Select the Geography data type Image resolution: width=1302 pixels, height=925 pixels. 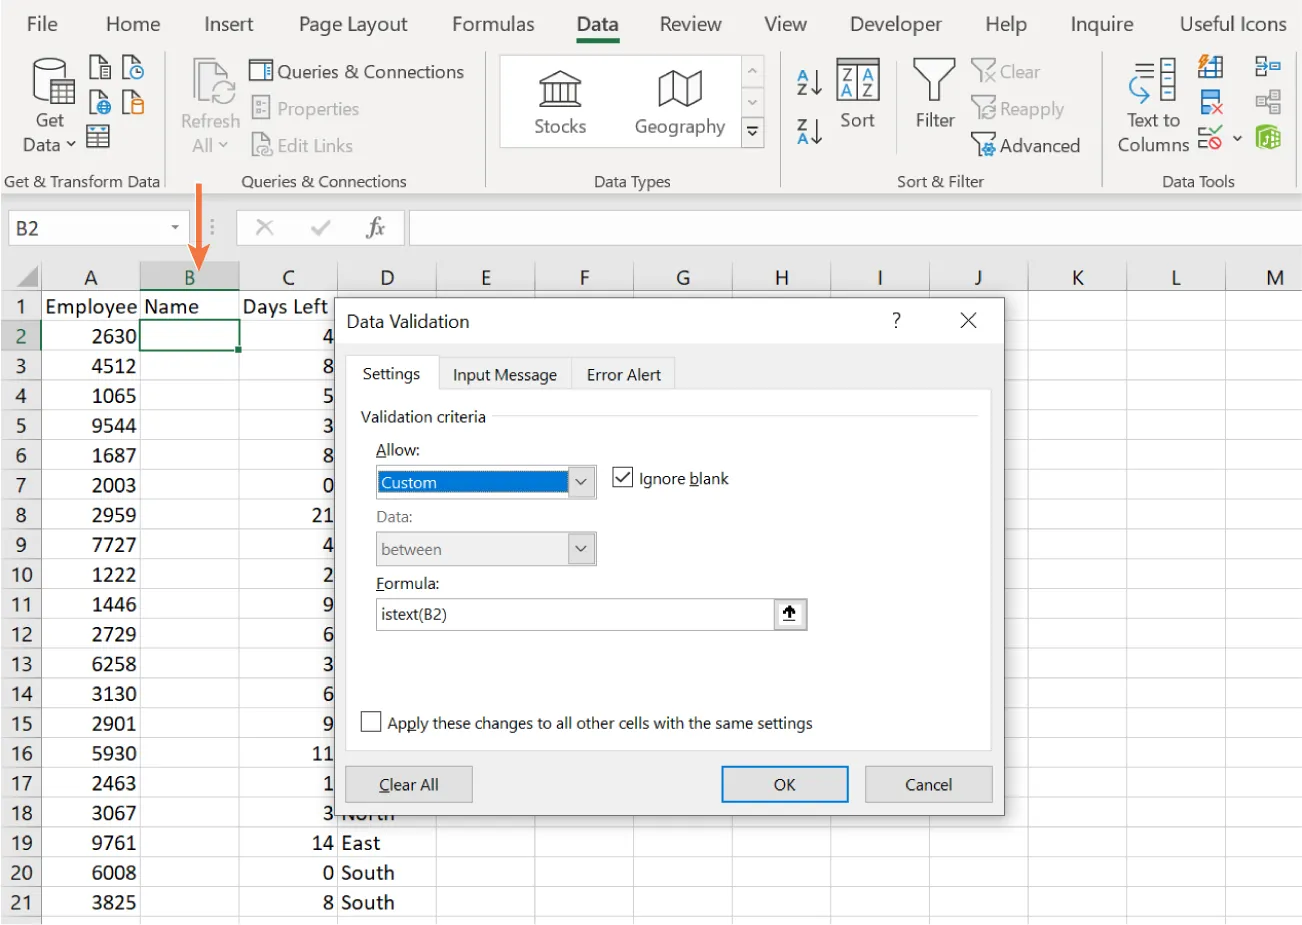pyautogui.click(x=679, y=100)
